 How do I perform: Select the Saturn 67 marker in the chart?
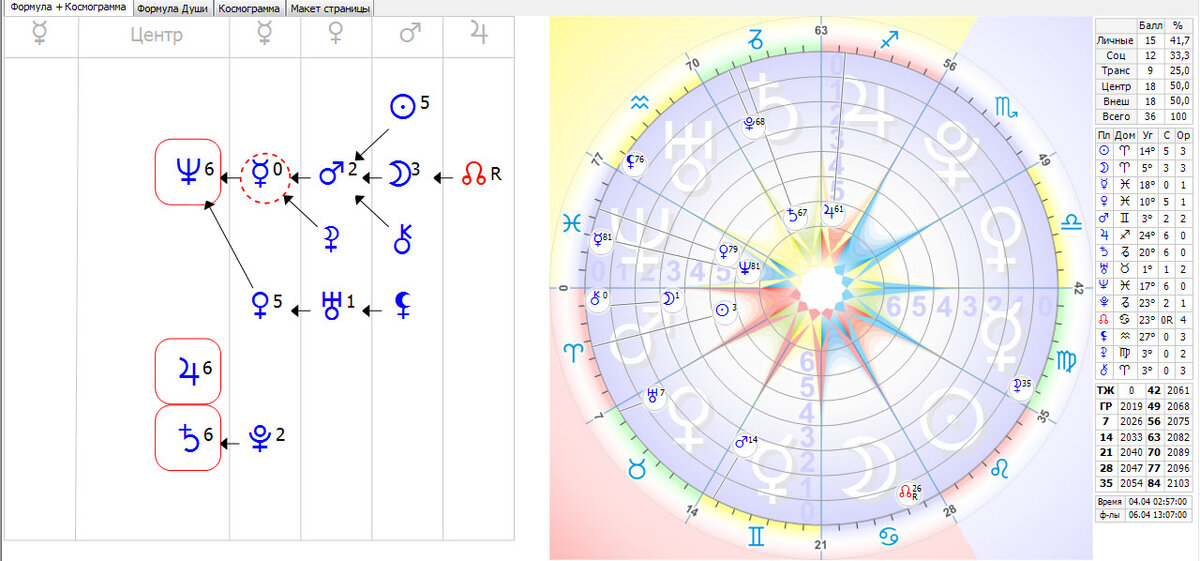coord(795,213)
